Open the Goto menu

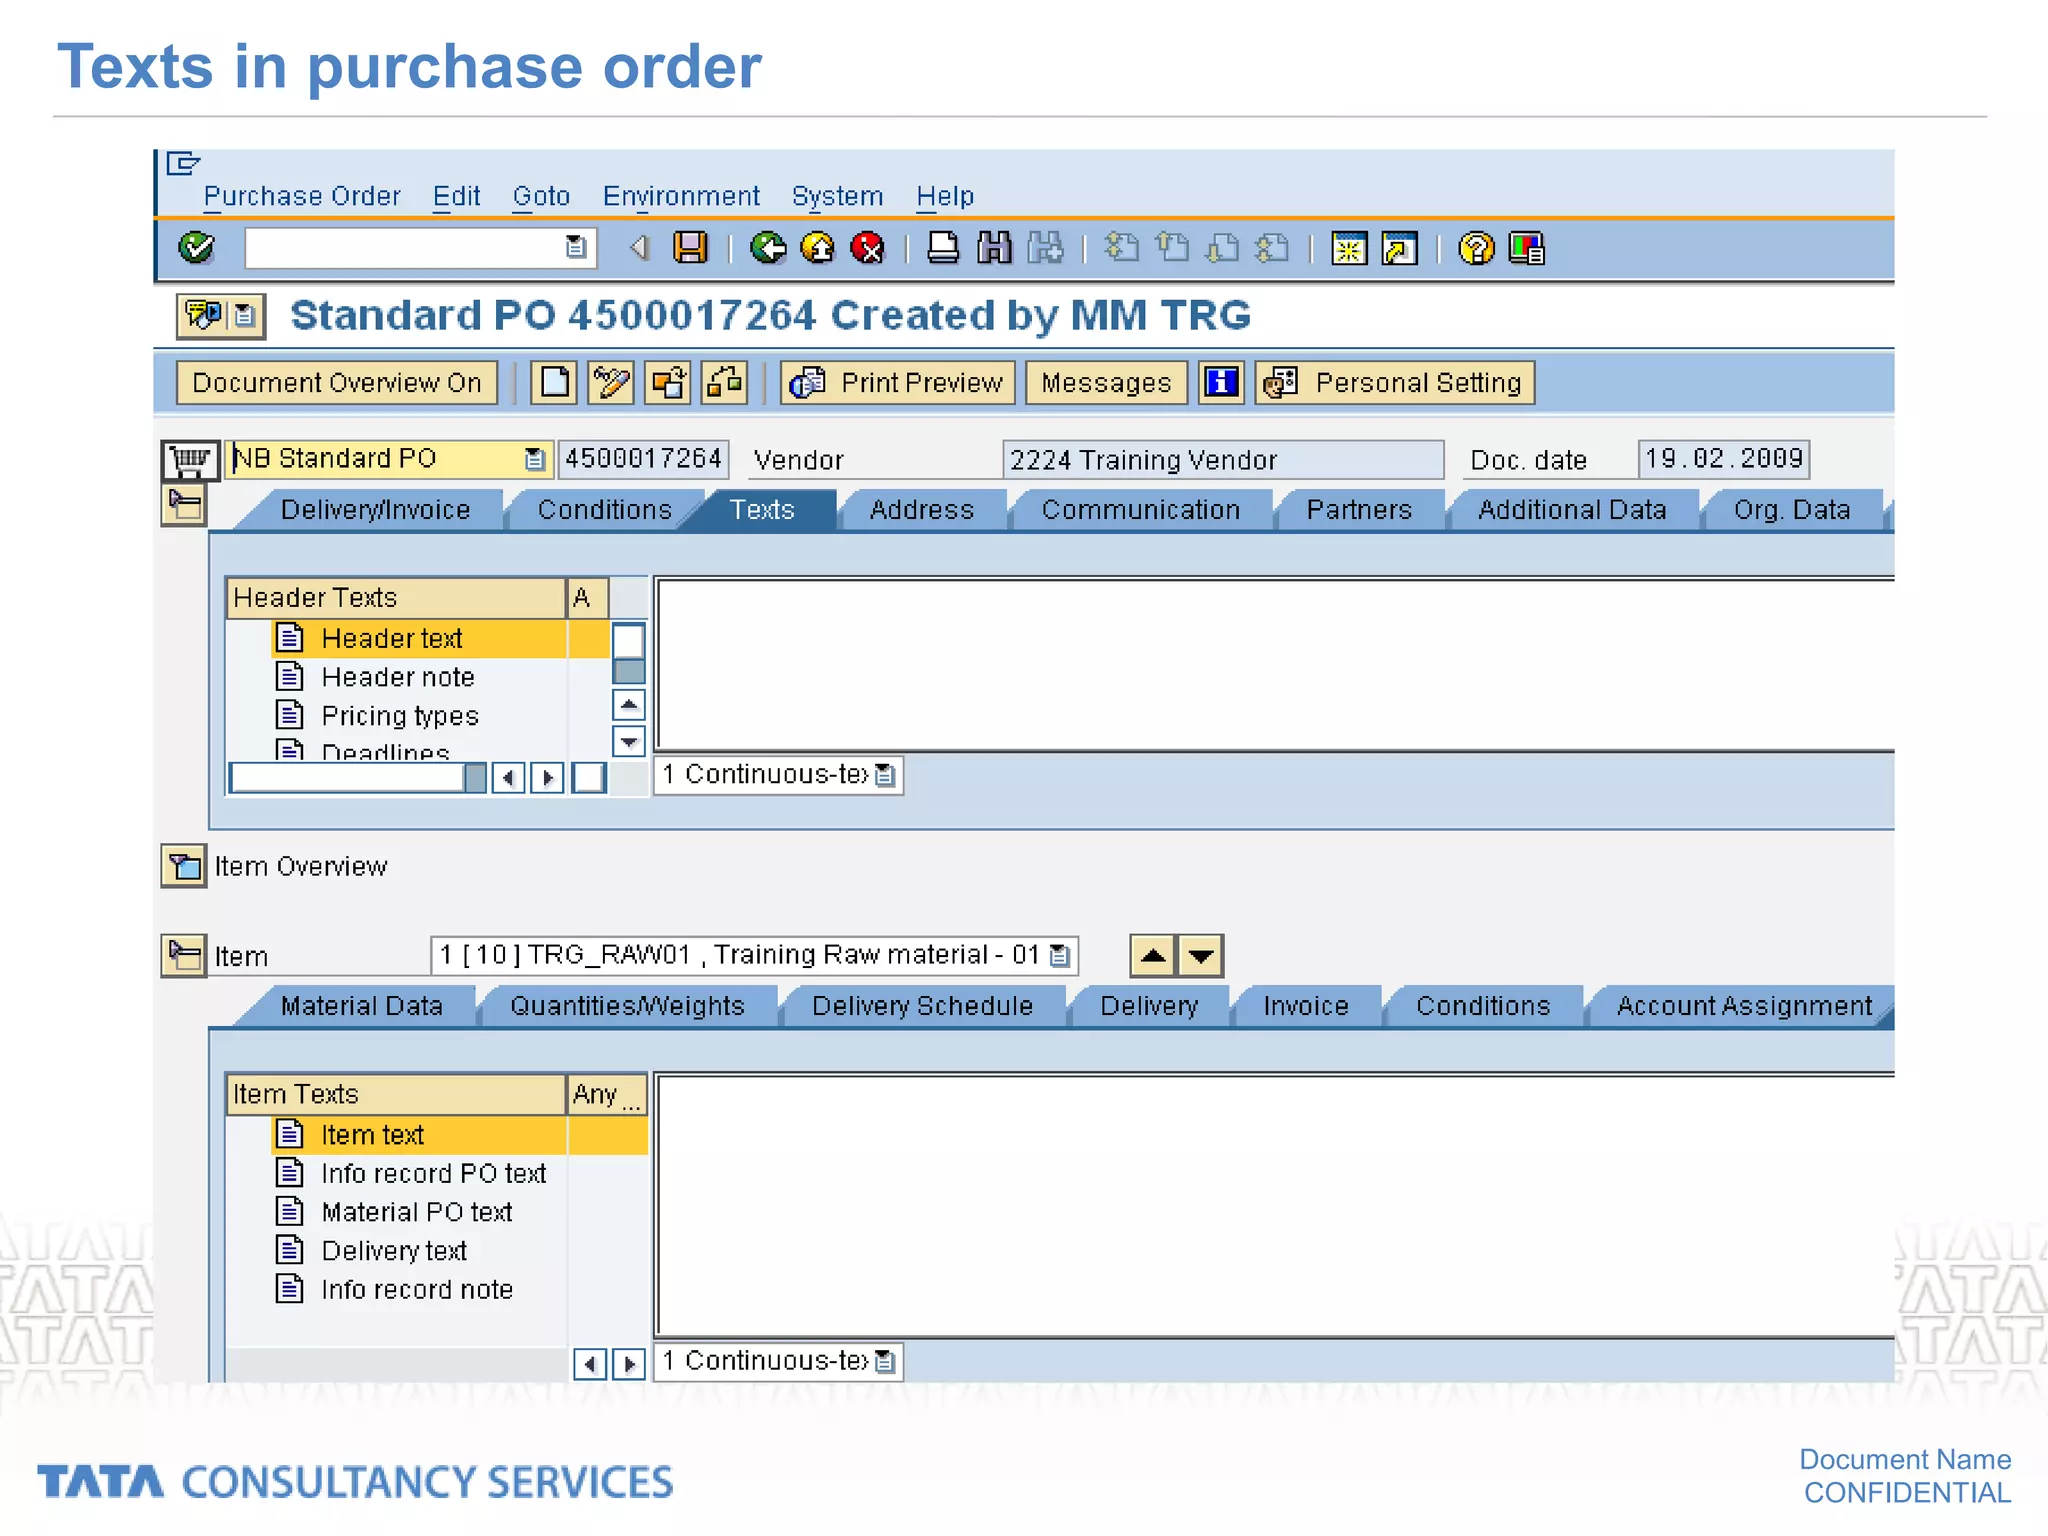[541, 196]
